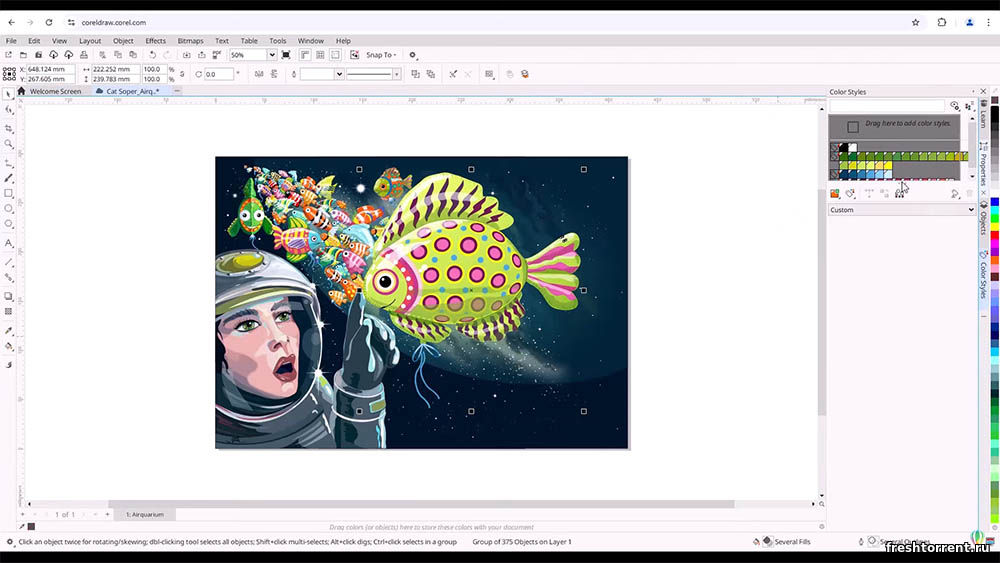
Task: Select the Transparency checkerboard tool
Action: coord(9,312)
